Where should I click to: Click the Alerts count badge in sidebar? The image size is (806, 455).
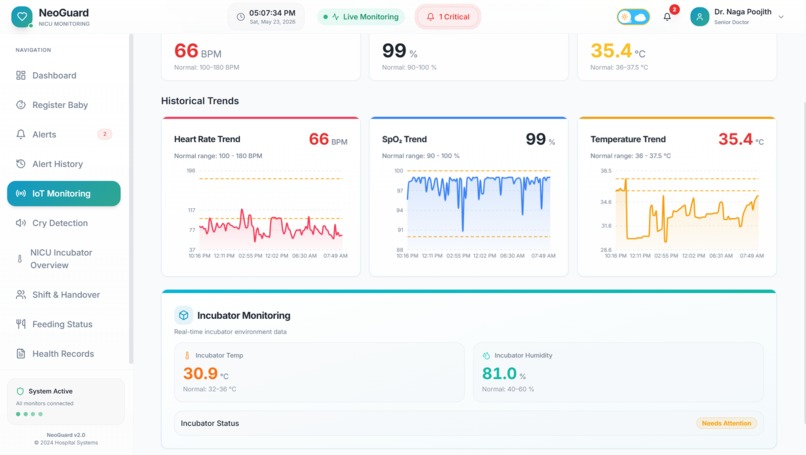(x=104, y=134)
